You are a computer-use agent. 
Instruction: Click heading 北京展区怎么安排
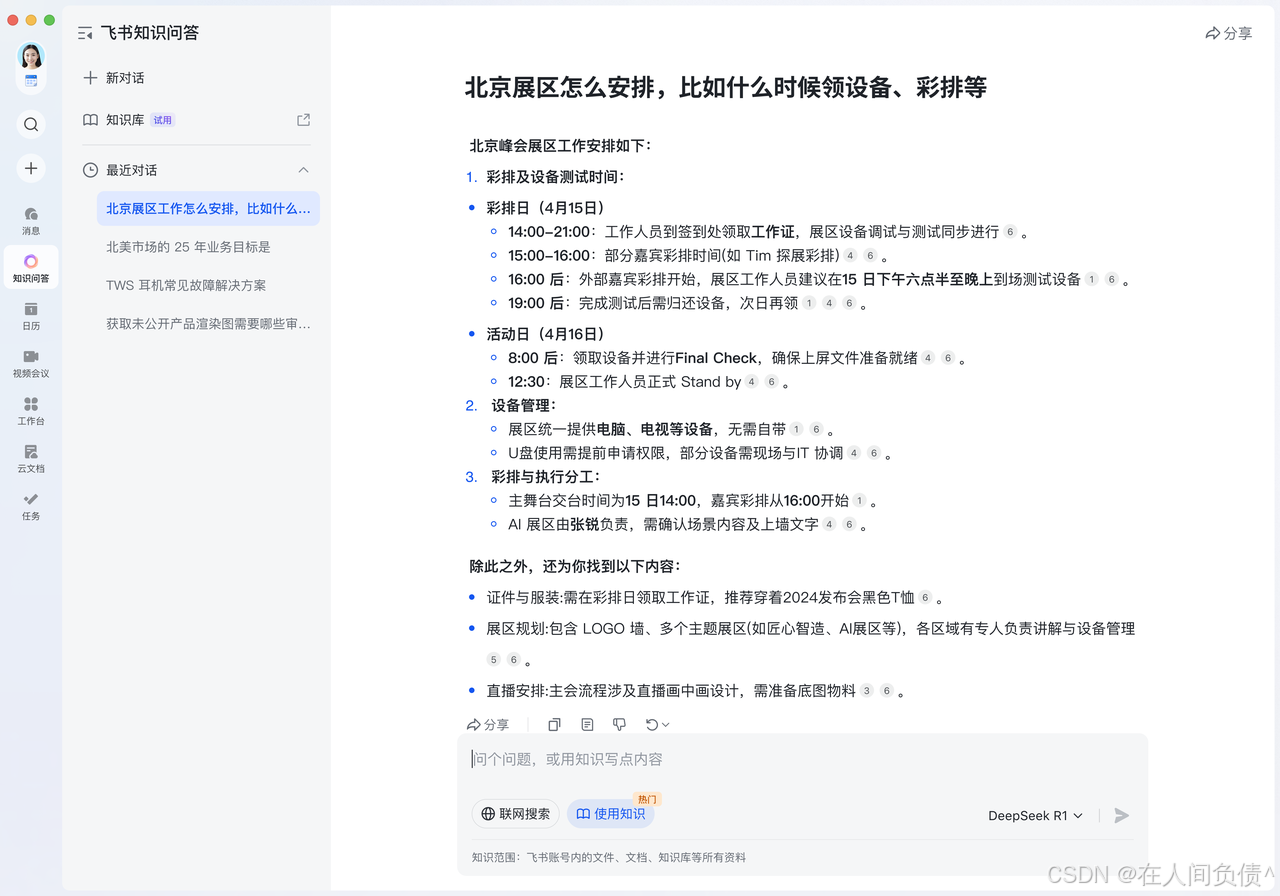[725, 87]
